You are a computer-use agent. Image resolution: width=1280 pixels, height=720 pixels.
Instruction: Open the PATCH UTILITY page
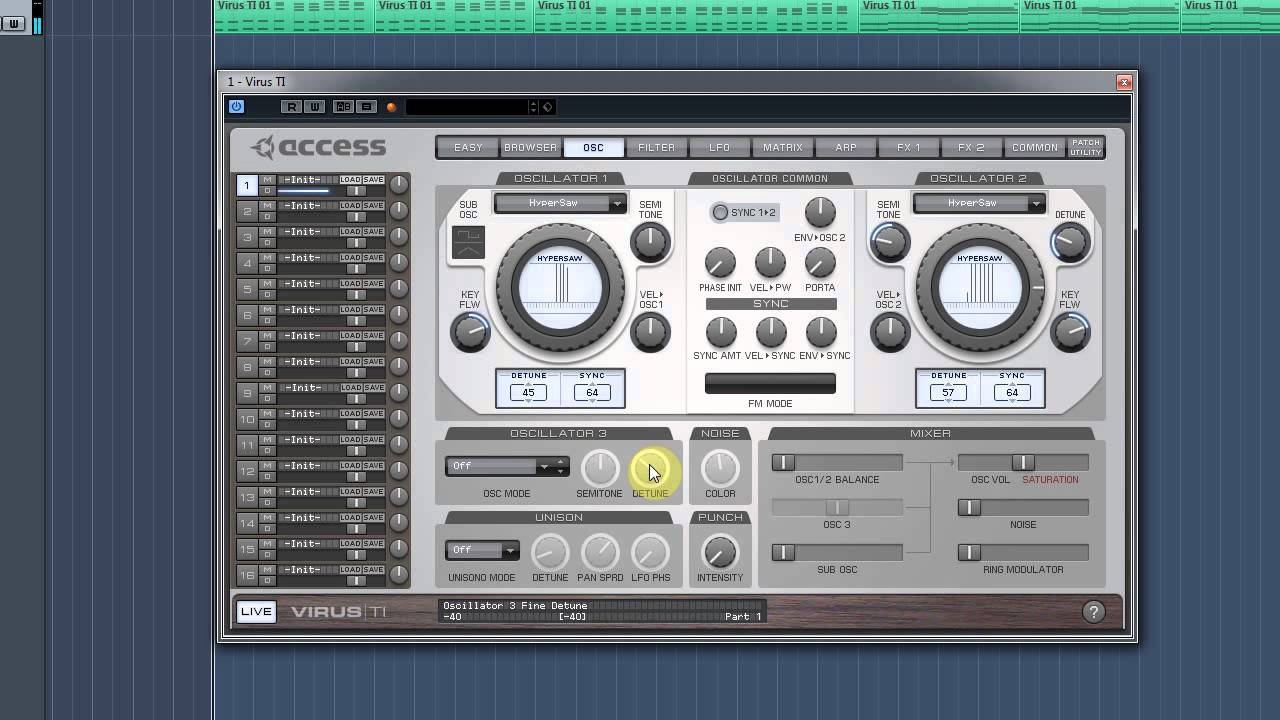[x=1085, y=148]
